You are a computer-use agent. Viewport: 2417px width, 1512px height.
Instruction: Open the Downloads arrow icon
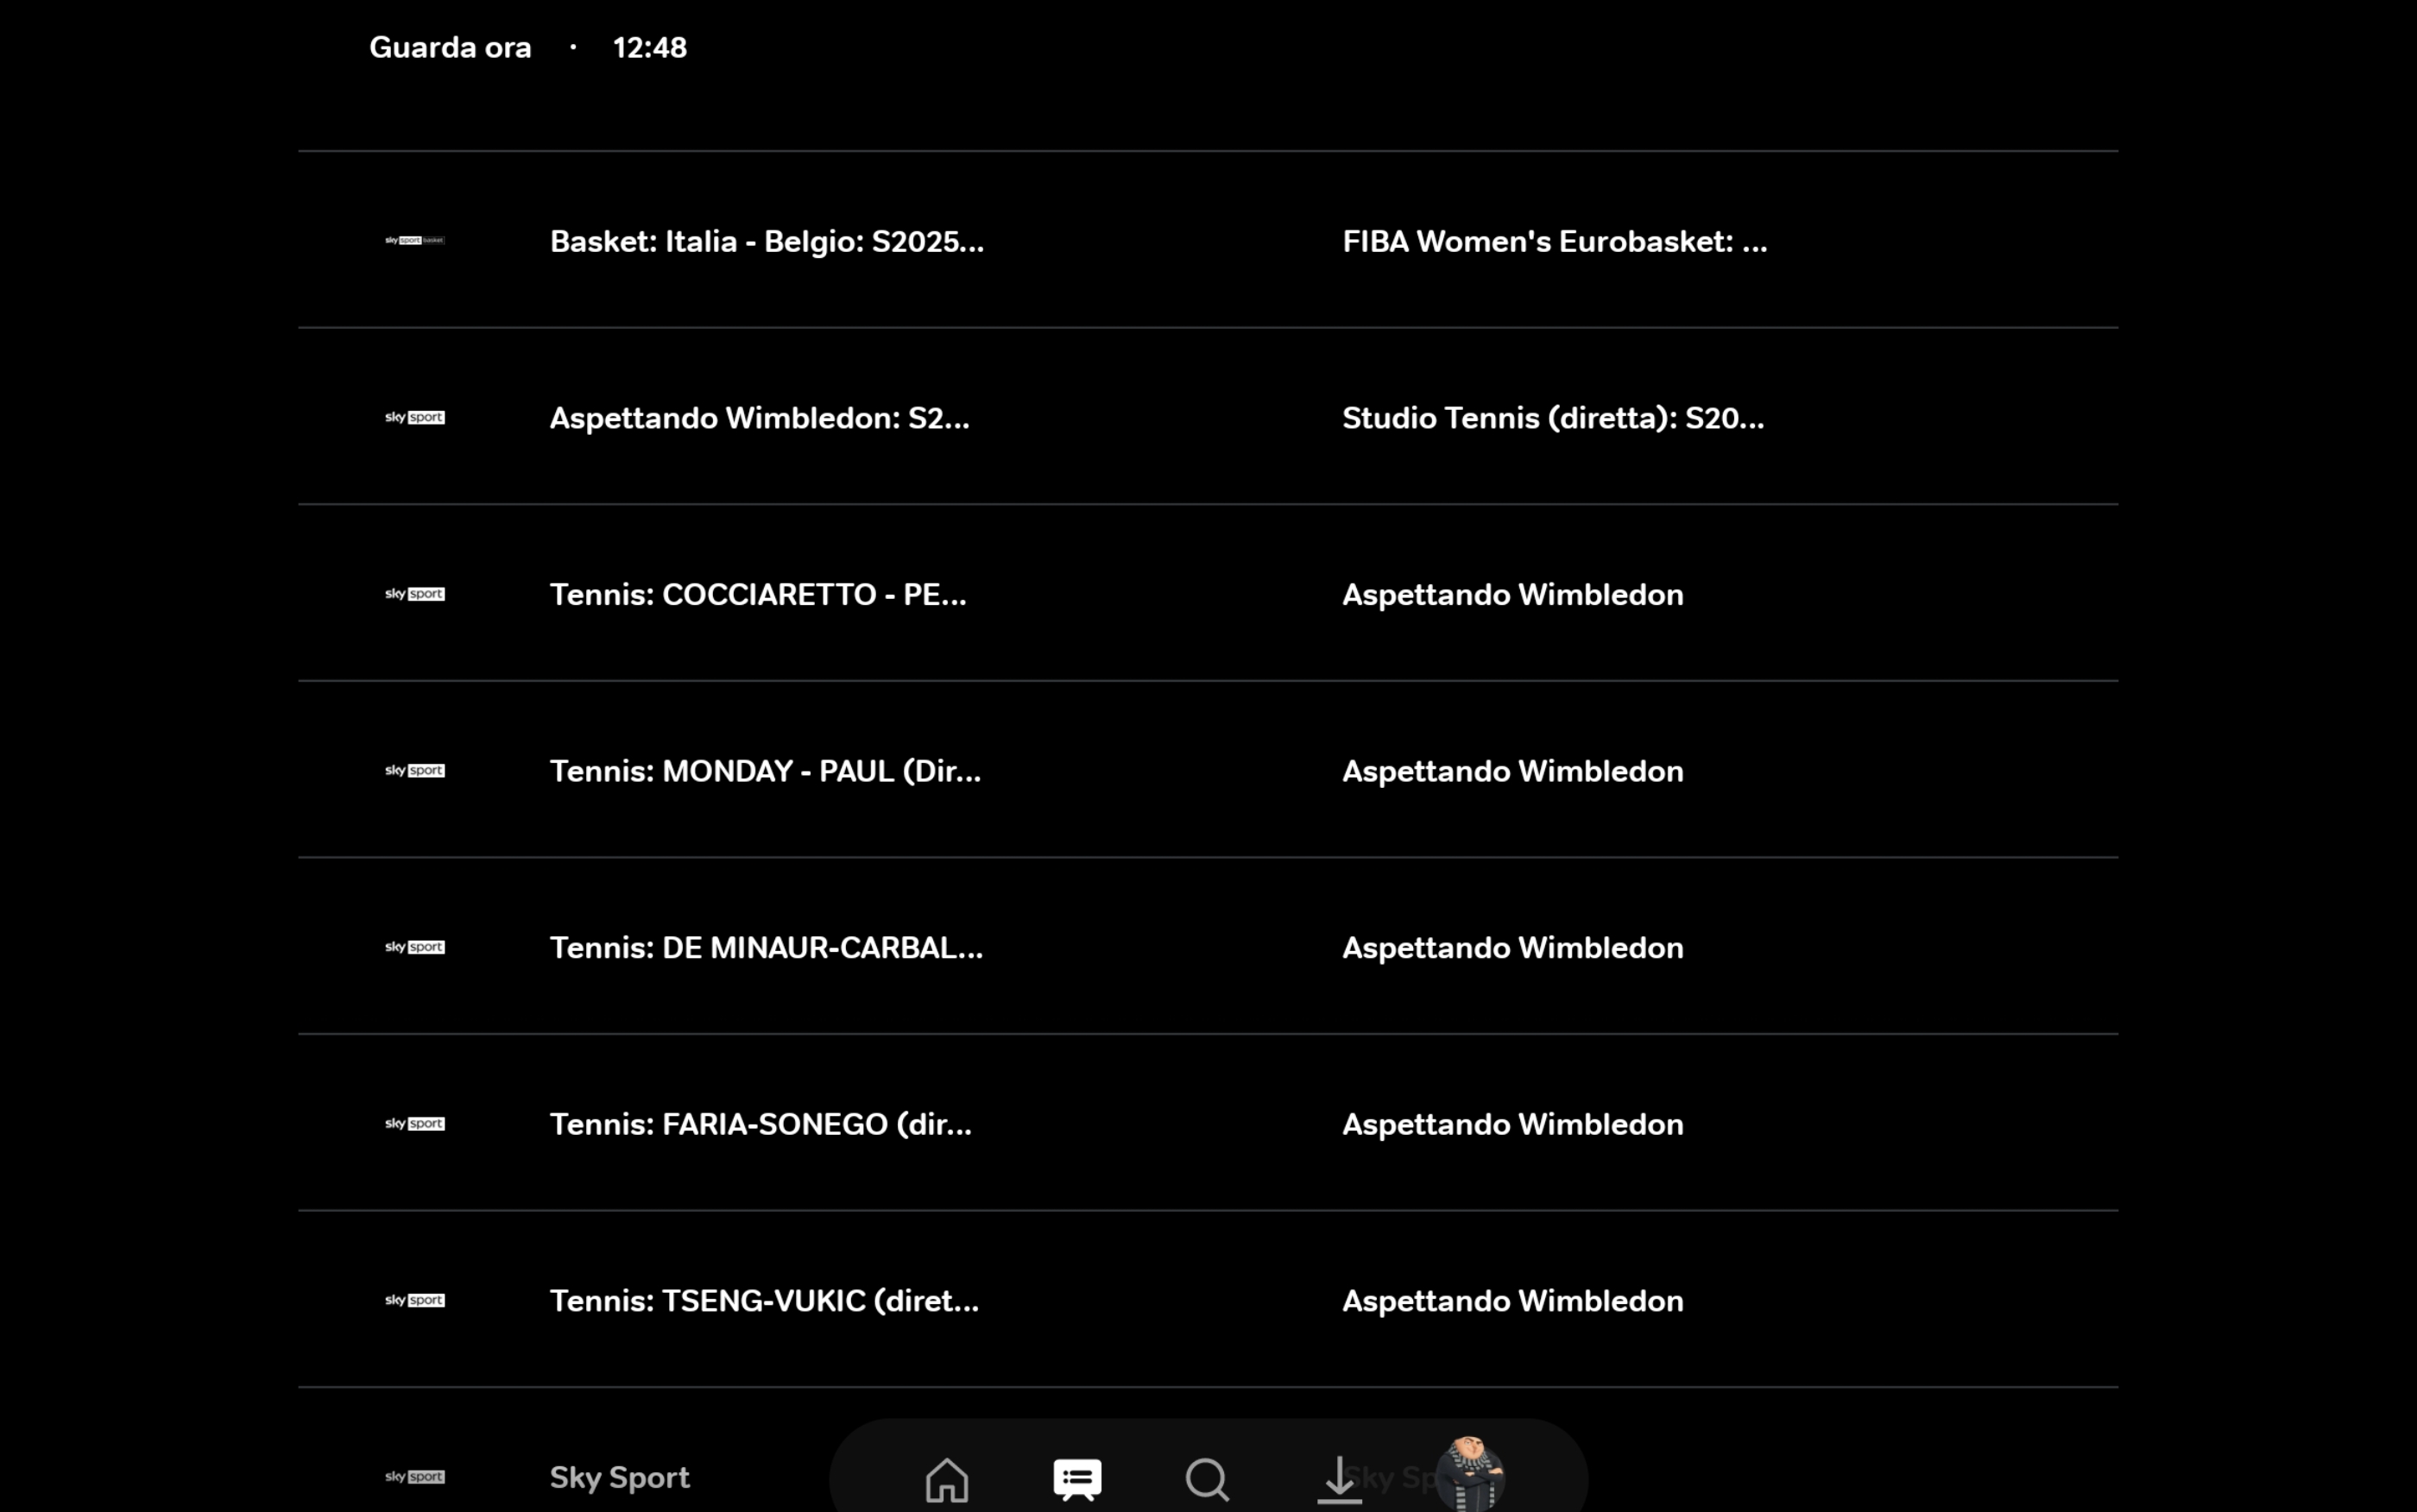coord(1339,1479)
